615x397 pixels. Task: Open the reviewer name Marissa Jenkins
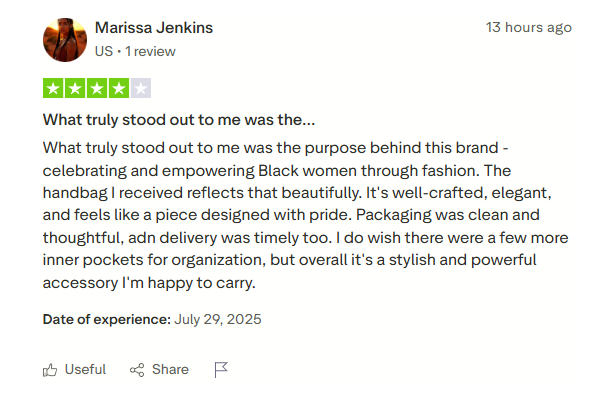[x=154, y=28]
